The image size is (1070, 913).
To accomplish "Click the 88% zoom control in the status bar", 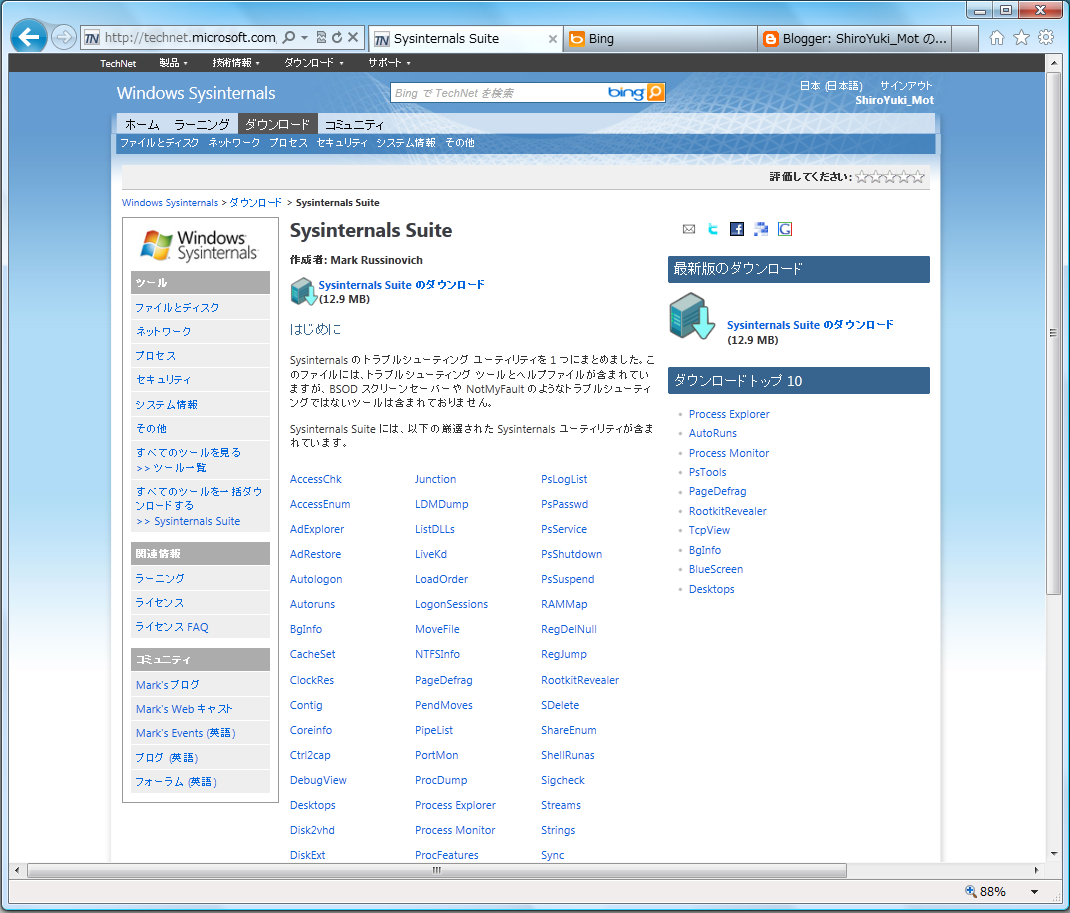I will (996, 891).
